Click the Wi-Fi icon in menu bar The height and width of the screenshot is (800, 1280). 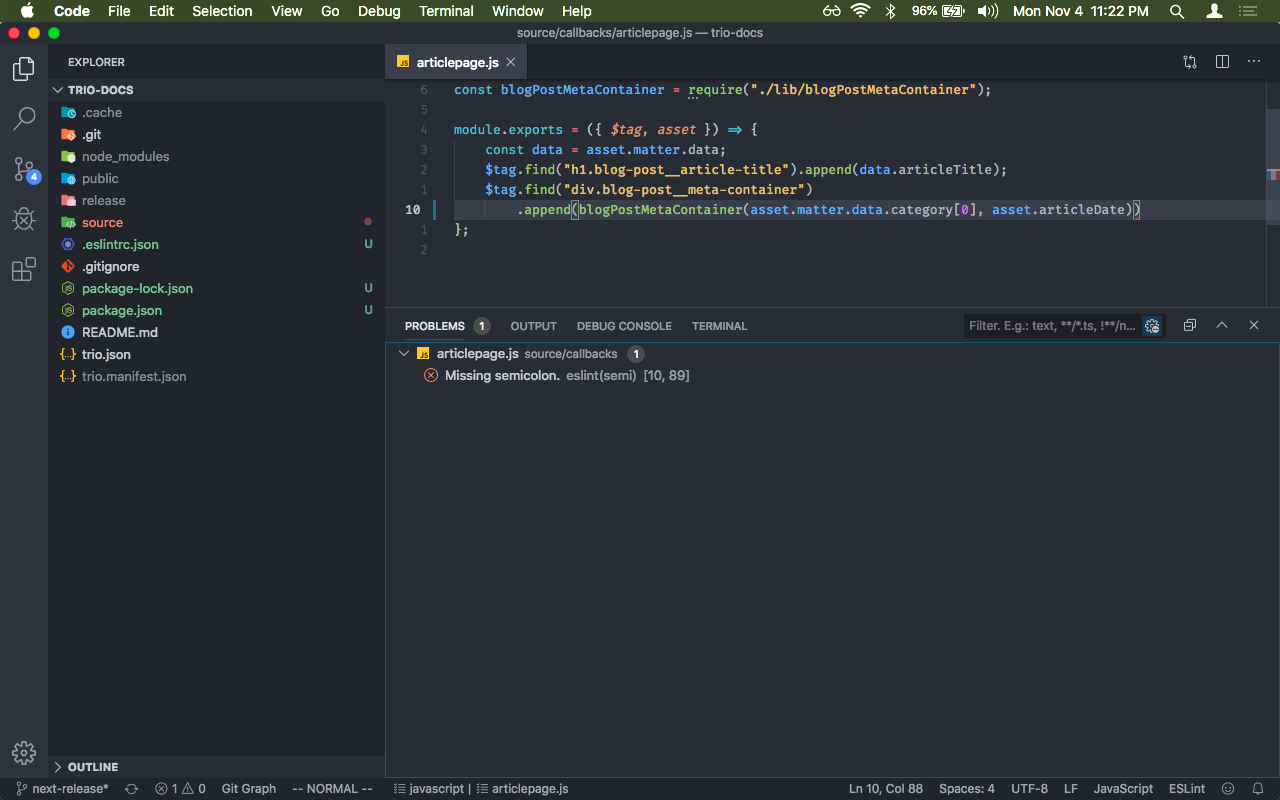pos(861,11)
